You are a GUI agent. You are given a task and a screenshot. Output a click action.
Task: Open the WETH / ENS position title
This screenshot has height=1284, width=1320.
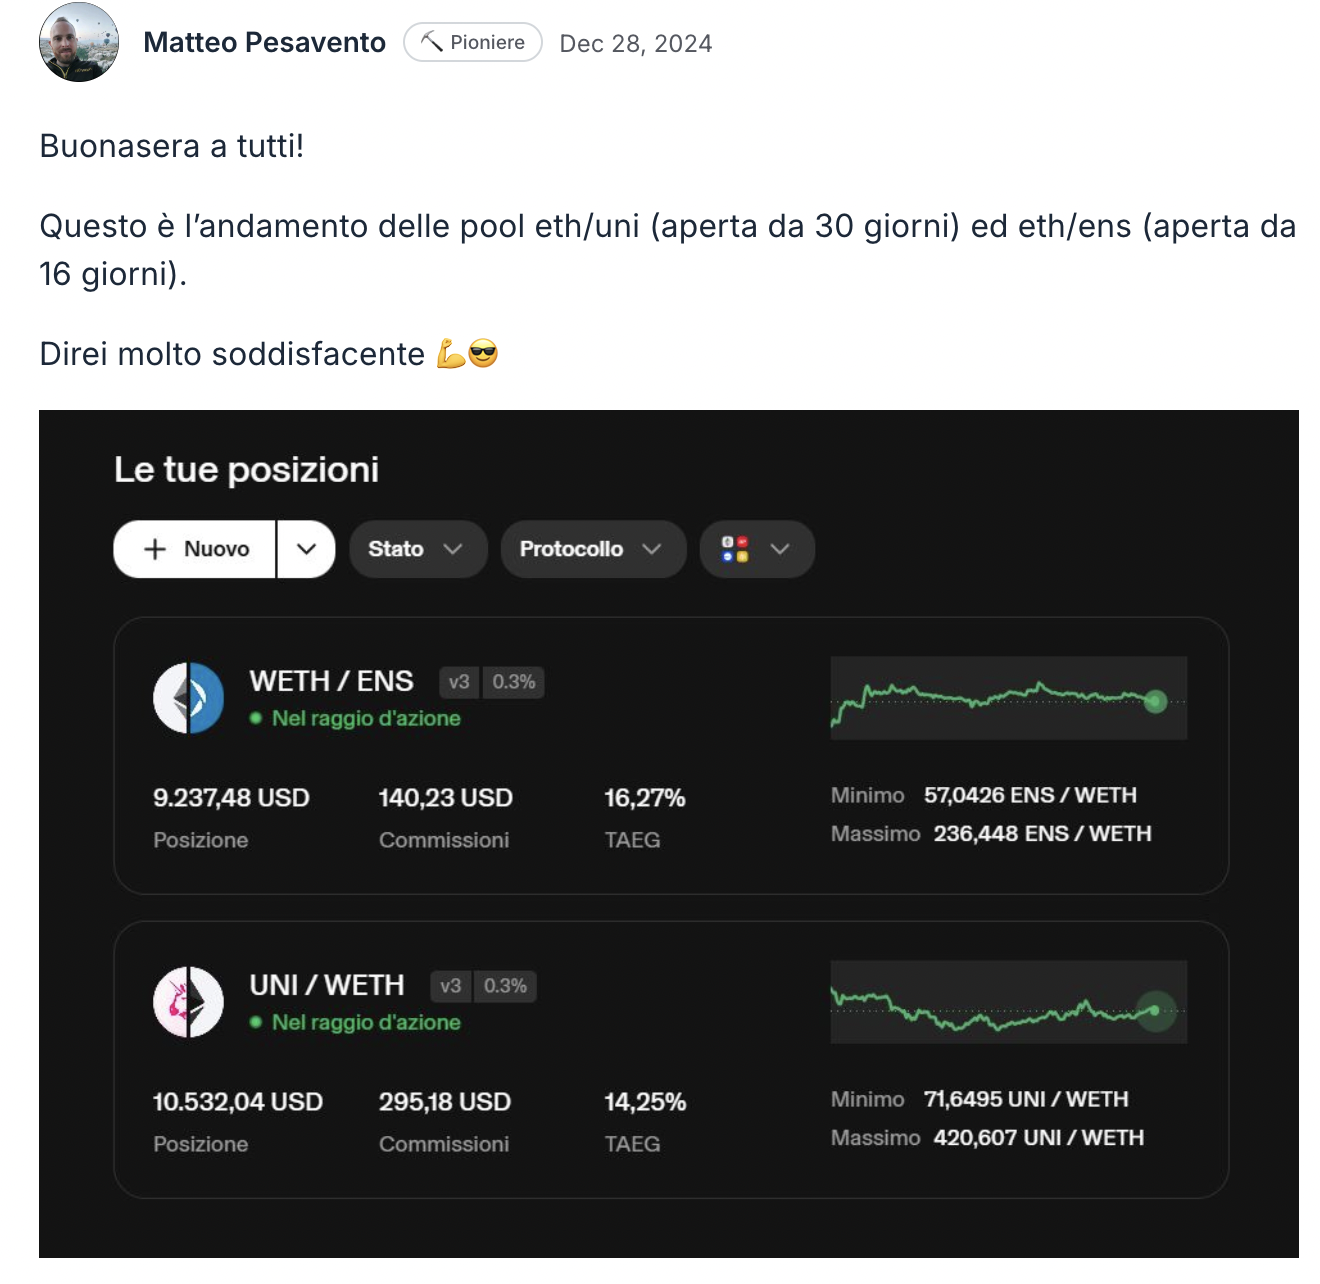(x=331, y=681)
